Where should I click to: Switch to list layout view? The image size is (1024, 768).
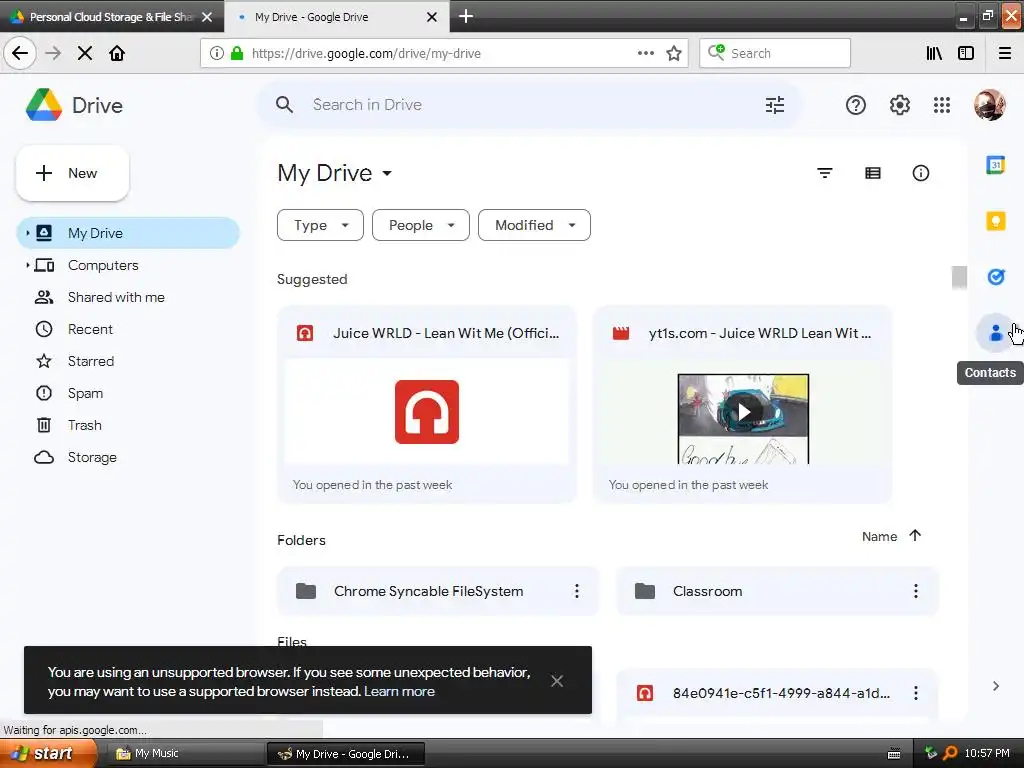(872, 173)
